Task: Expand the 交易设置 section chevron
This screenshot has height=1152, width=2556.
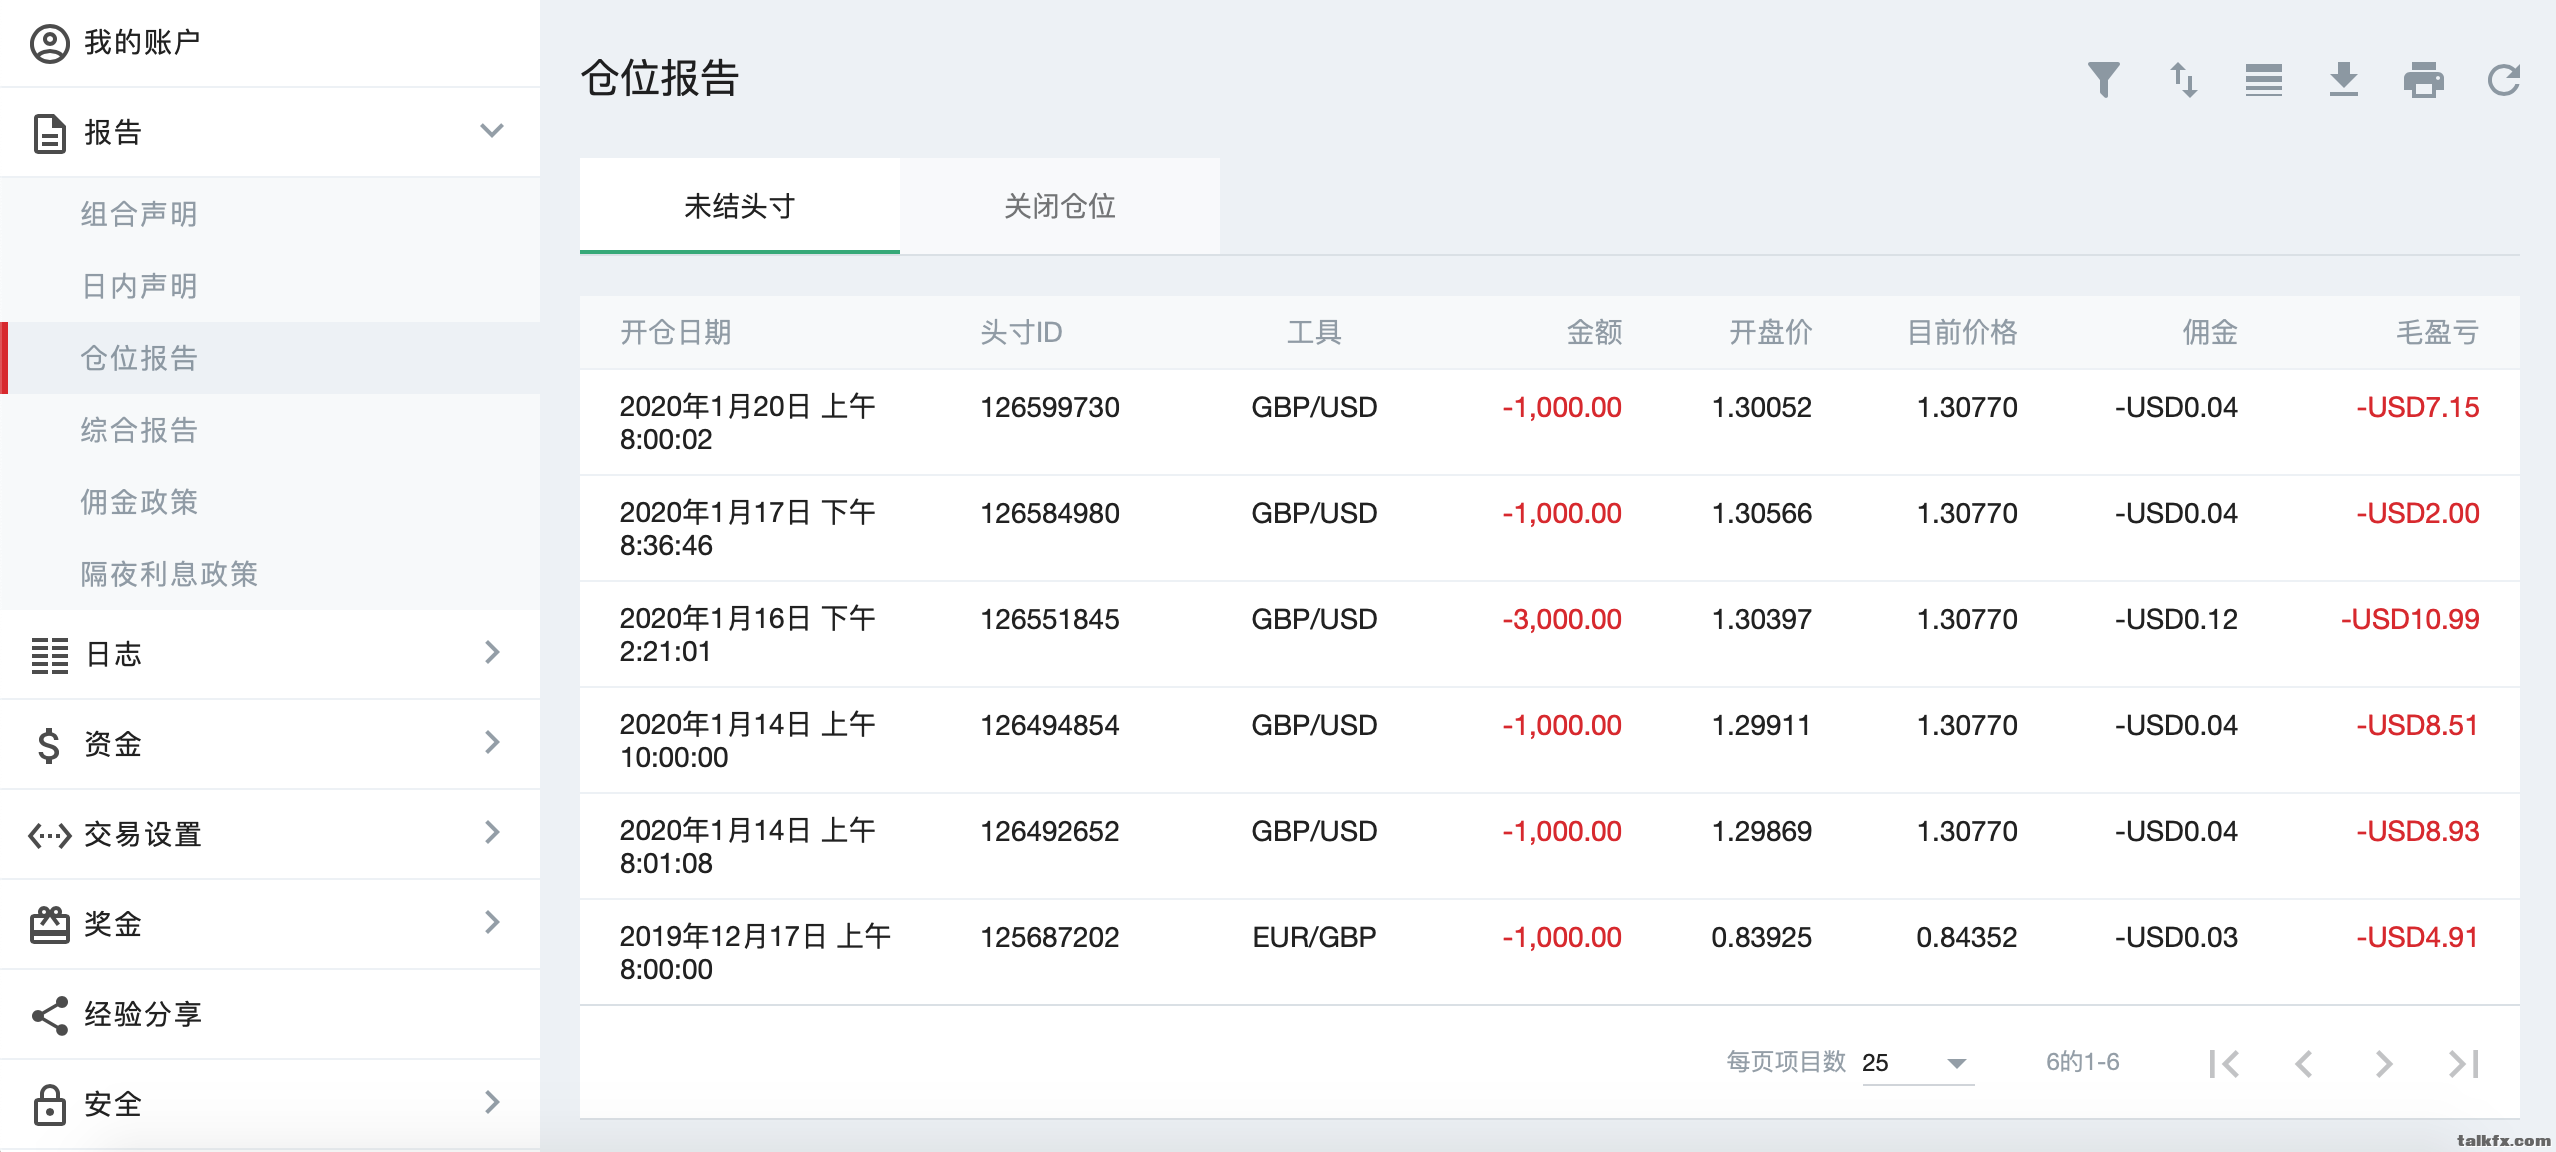Action: coord(491,833)
